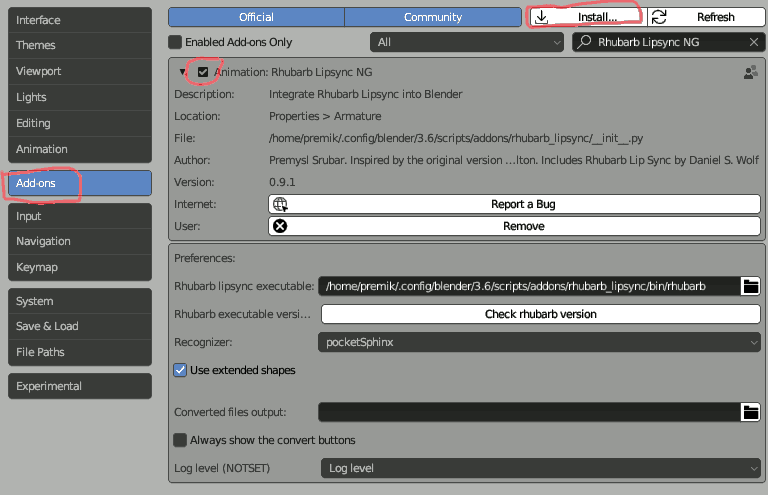
Task: Browse for Converted files output folder icon
Action: point(750,412)
